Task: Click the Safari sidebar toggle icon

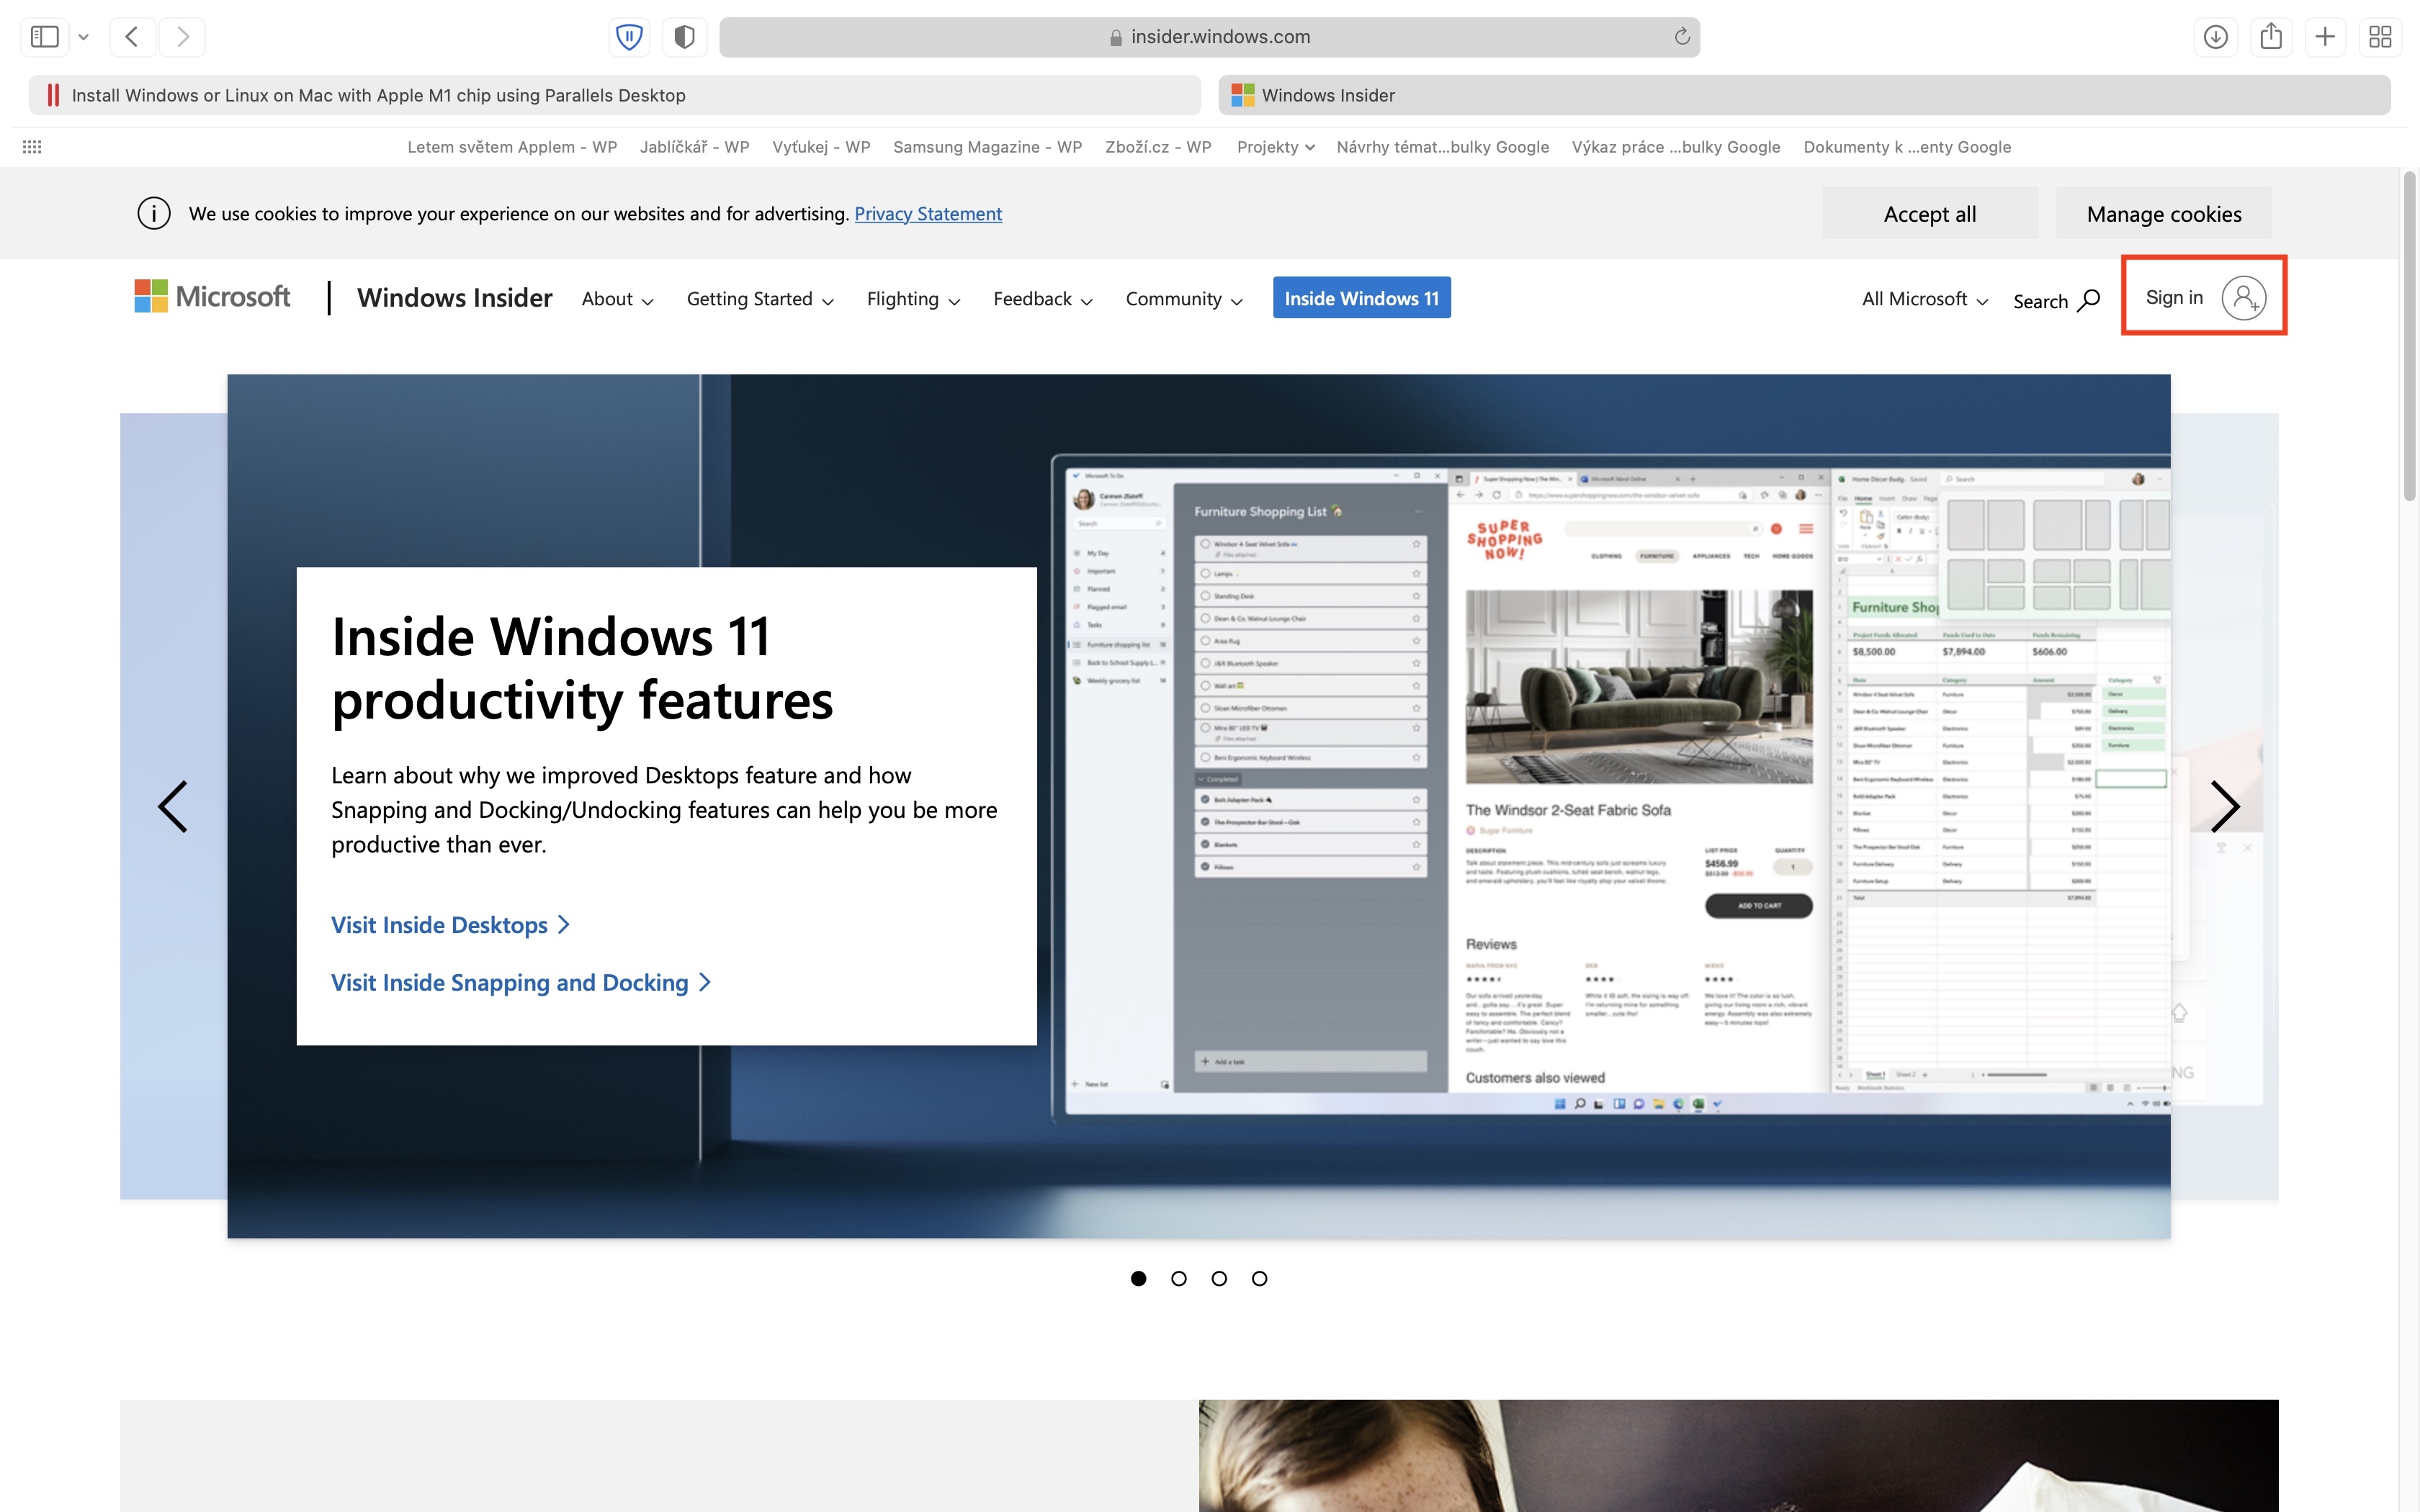Action: [45, 37]
